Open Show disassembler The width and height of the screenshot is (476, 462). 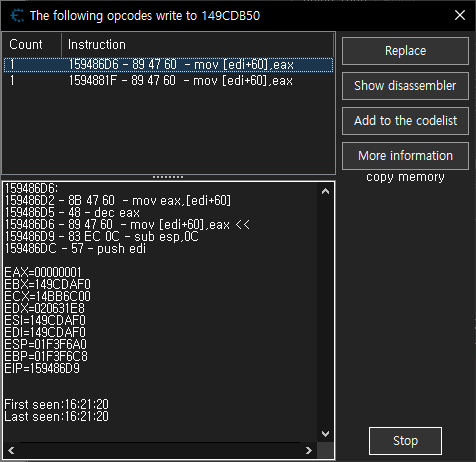point(405,86)
